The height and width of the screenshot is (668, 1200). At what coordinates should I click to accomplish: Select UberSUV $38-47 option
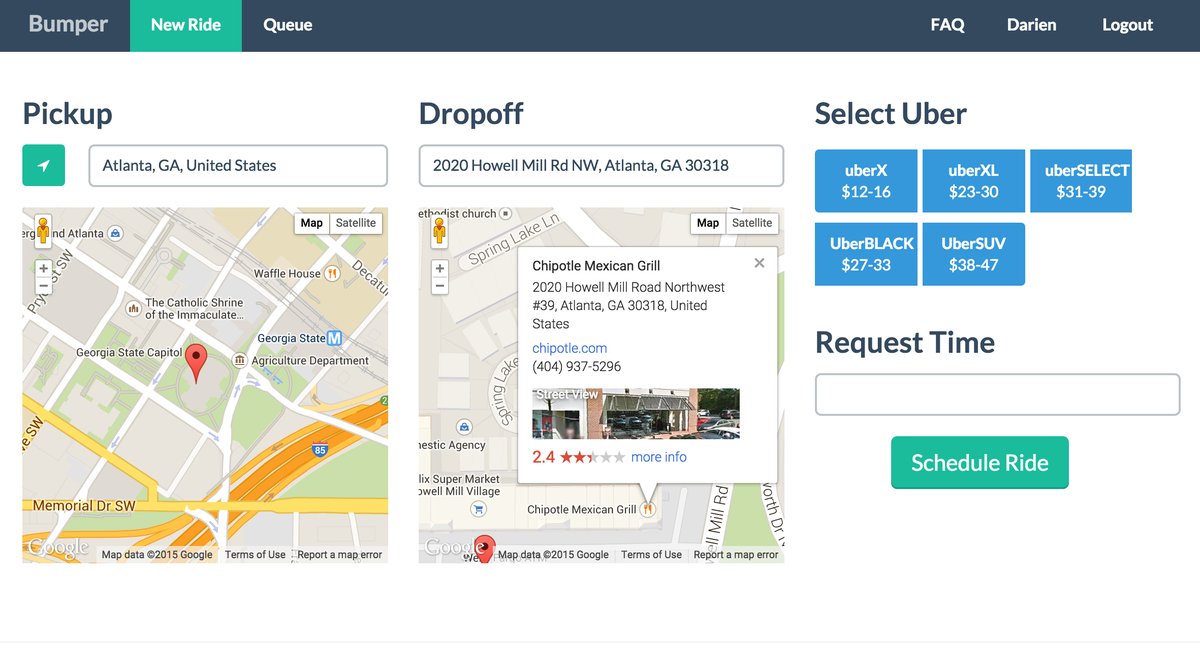click(x=973, y=254)
